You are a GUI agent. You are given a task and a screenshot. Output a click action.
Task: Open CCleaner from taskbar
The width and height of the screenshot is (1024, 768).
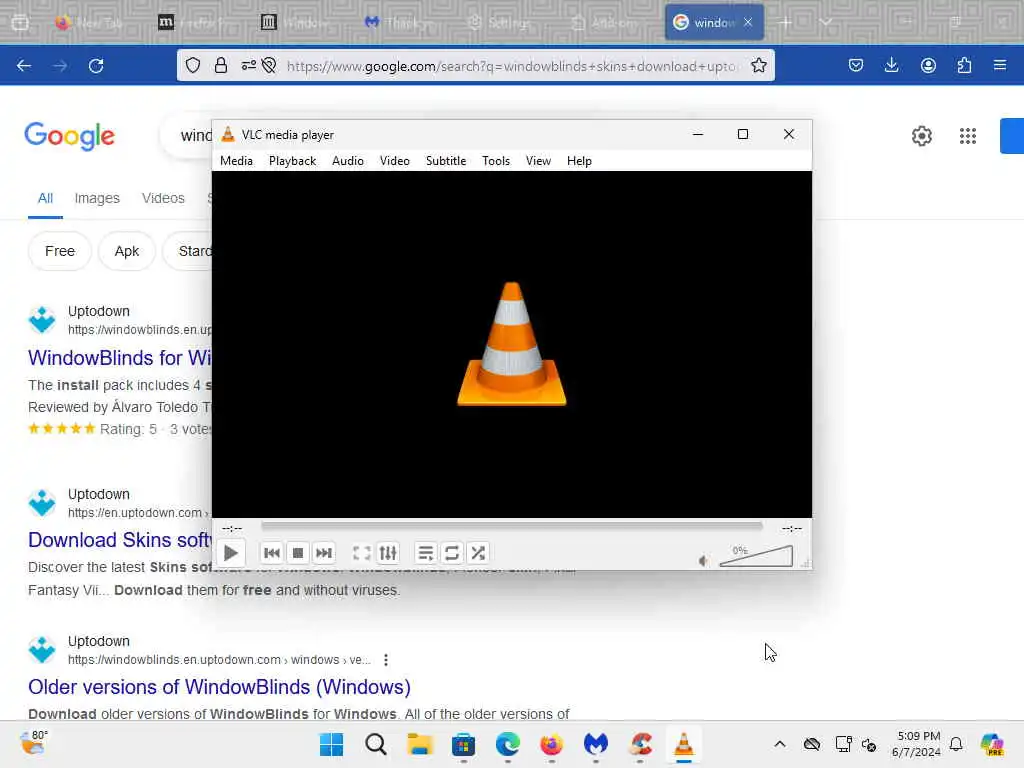click(x=640, y=744)
